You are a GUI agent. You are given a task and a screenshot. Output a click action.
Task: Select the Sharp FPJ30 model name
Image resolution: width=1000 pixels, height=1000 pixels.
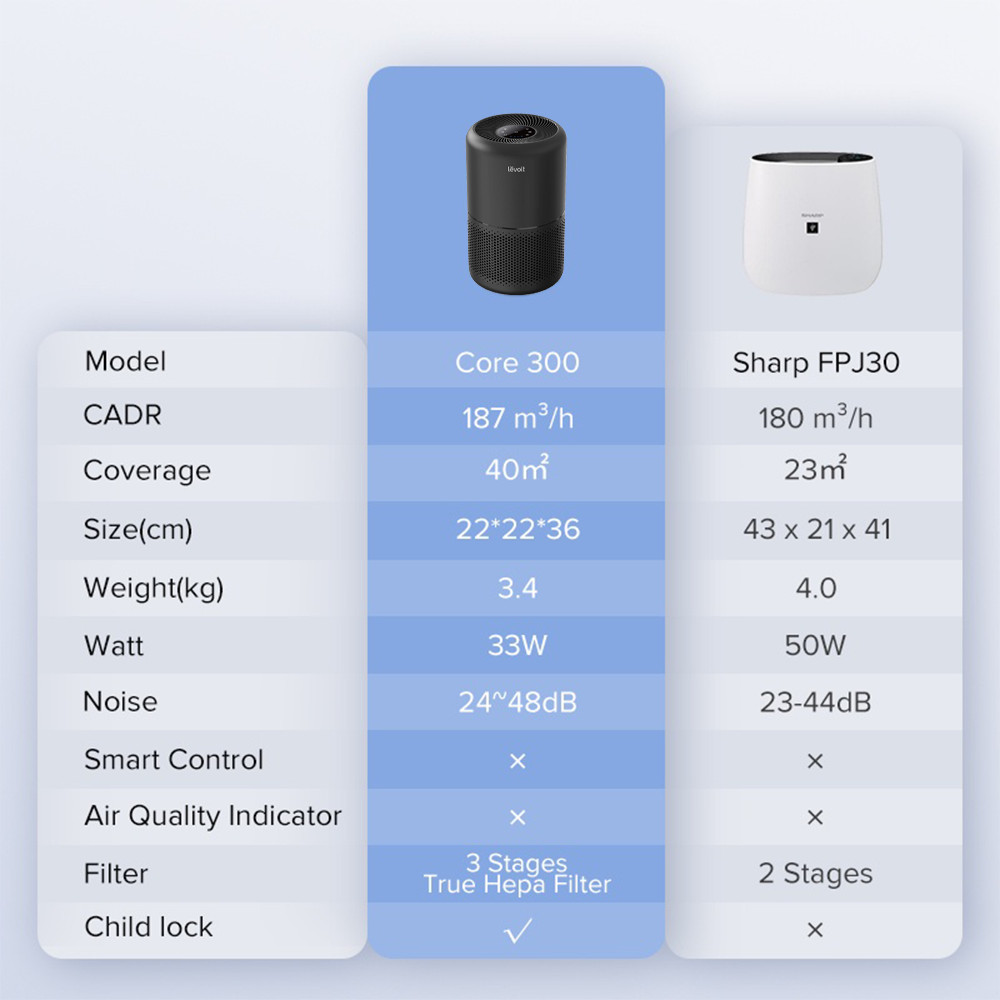[816, 363]
